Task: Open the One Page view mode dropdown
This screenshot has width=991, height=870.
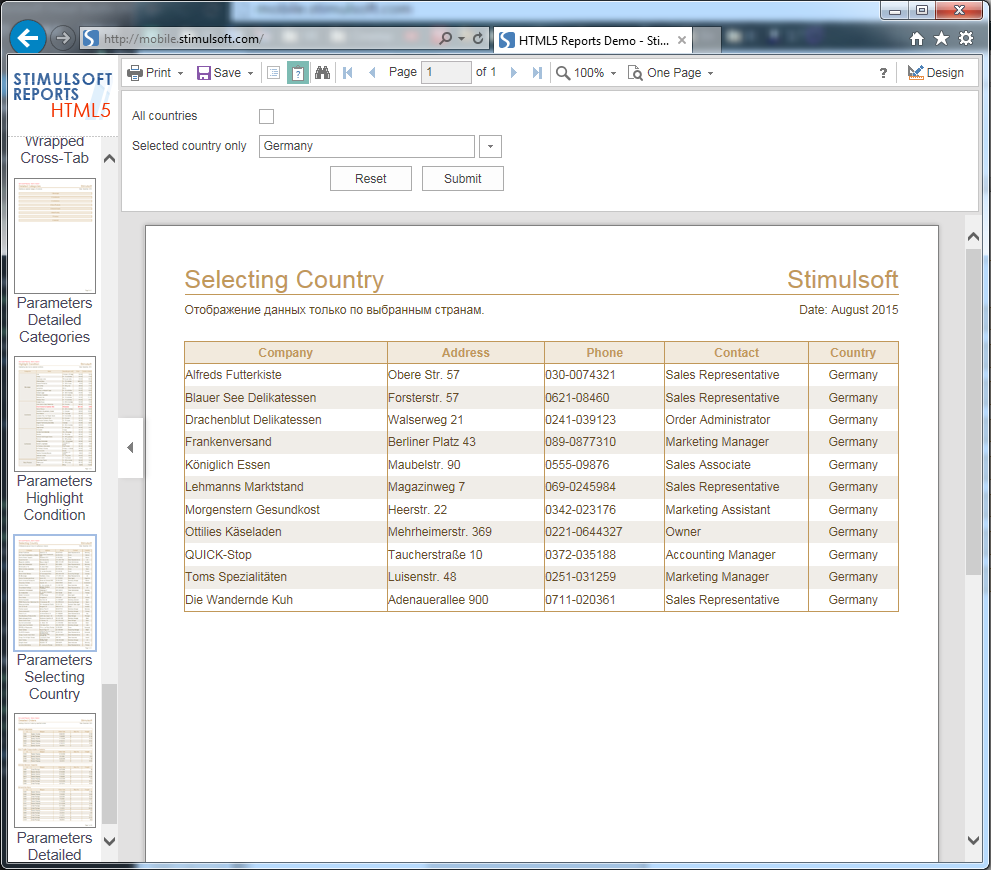Action: pyautogui.click(x=671, y=73)
